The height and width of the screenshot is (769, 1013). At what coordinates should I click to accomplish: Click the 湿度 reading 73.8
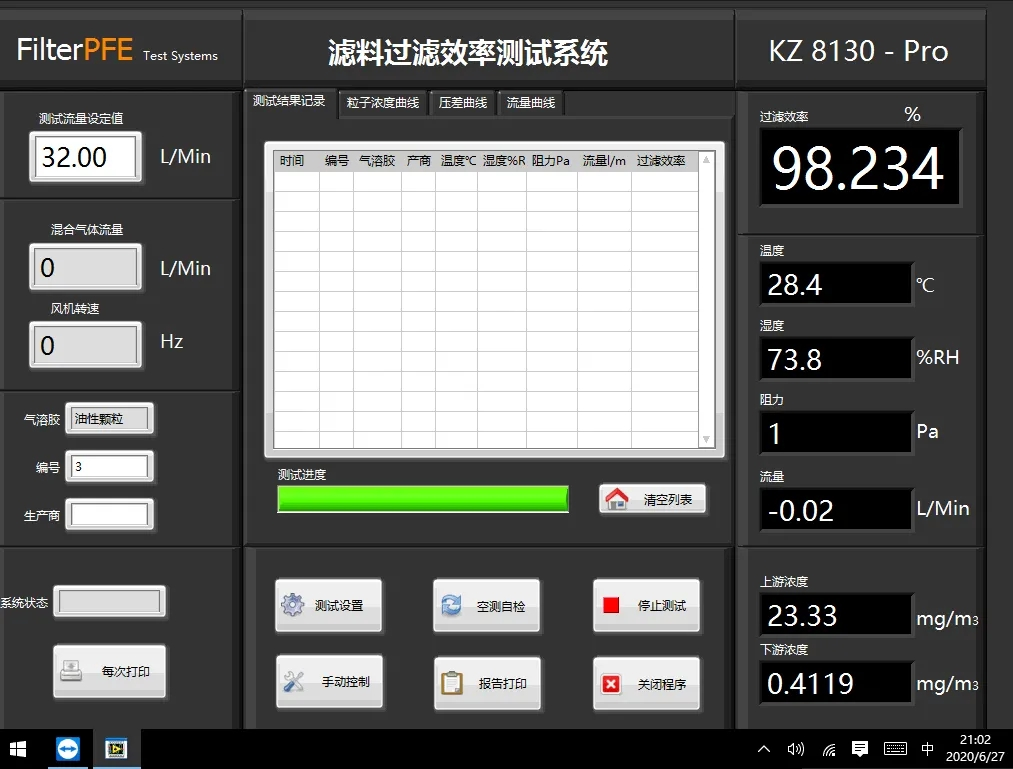(836, 358)
